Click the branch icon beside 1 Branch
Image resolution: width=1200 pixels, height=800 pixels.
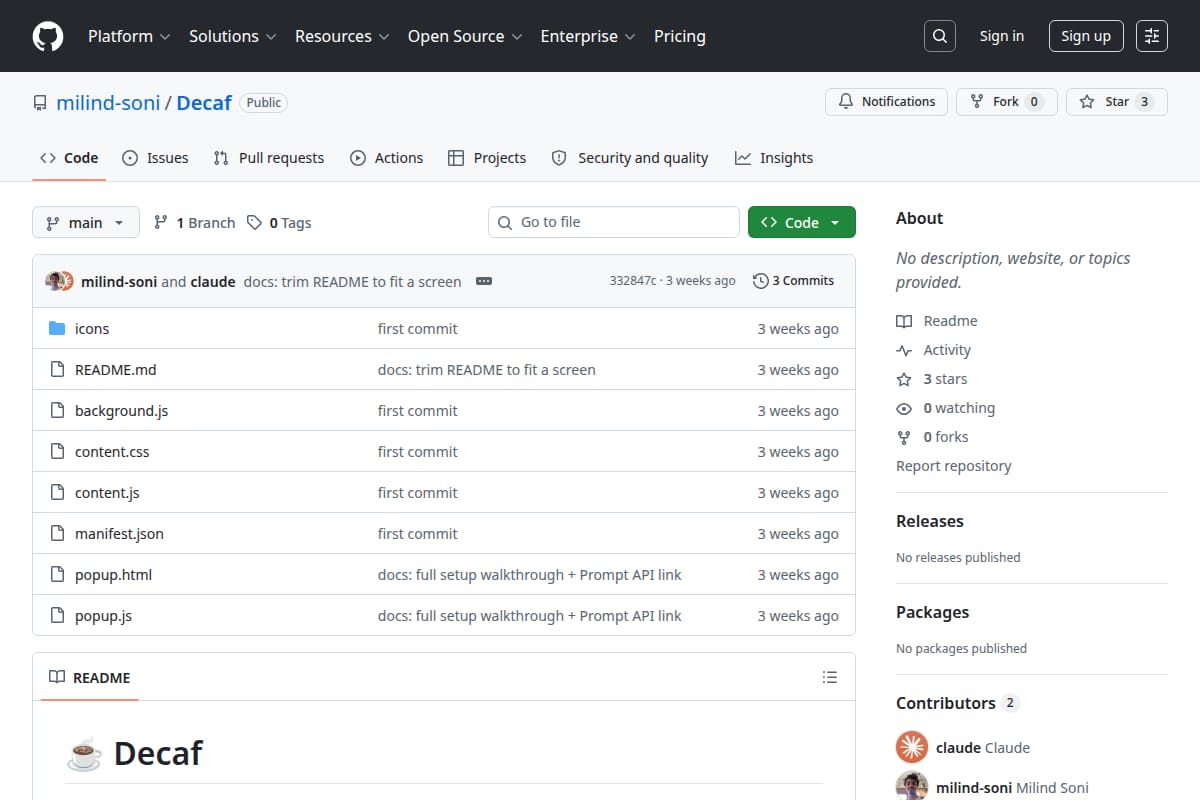click(160, 222)
